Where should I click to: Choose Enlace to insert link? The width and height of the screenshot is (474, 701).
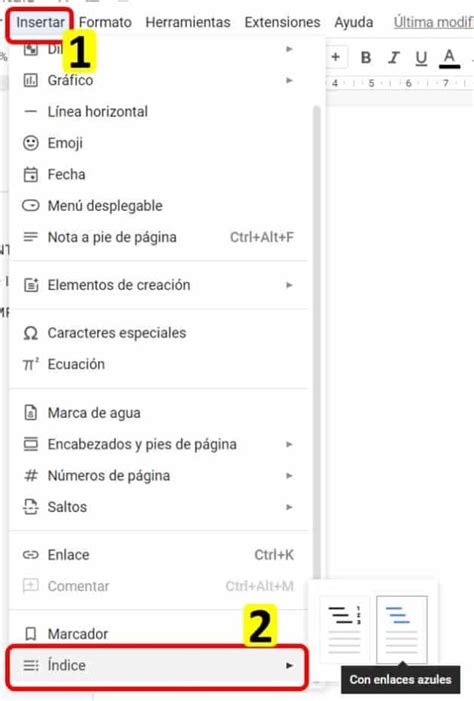tap(159, 555)
